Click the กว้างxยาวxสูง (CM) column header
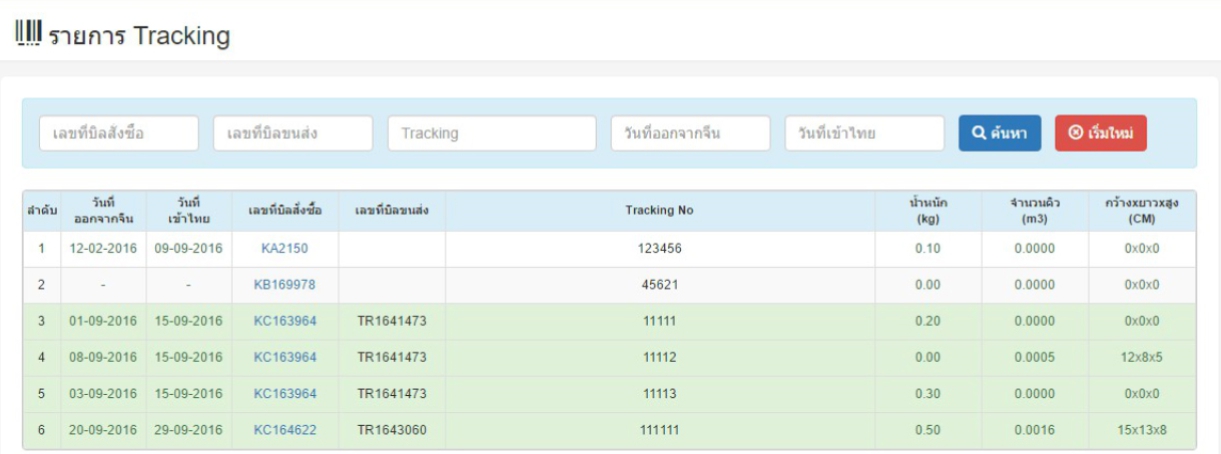The width and height of the screenshot is (1221, 454). pos(1142,211)
